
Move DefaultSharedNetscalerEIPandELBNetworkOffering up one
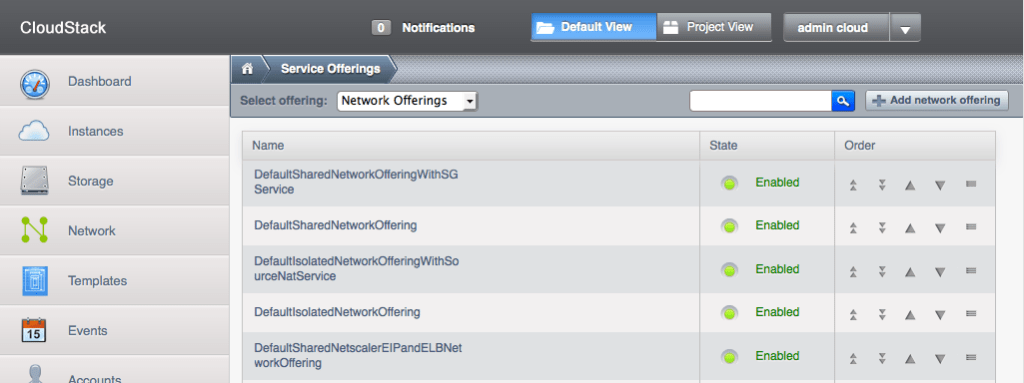click(x=910, y=359)
